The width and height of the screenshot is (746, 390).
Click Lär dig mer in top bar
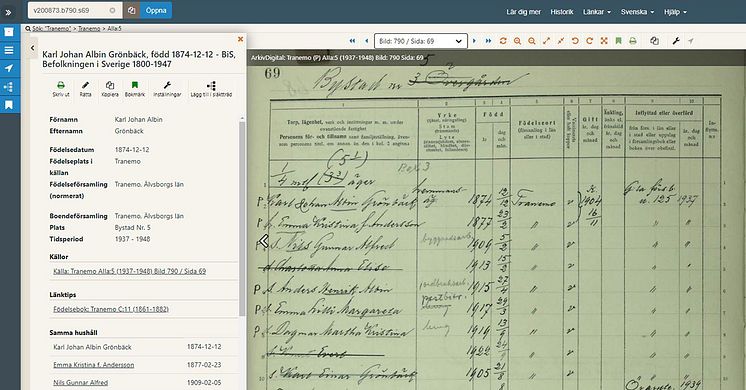(x=523, y=12)
